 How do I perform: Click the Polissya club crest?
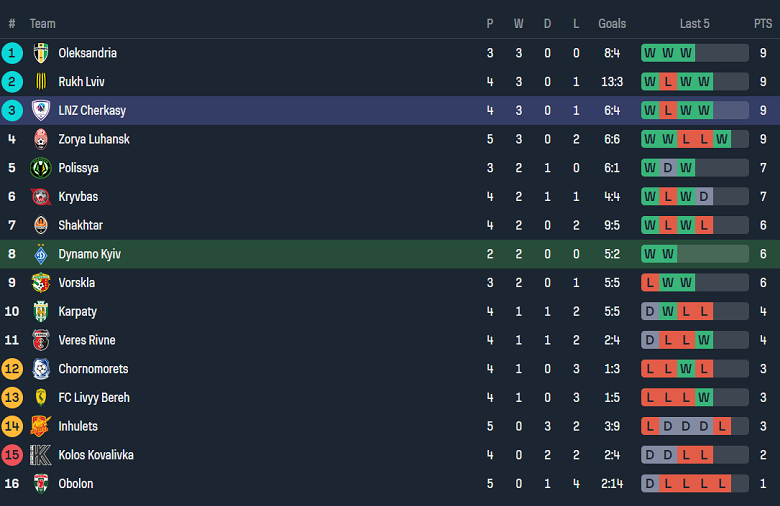pos(41,168)
